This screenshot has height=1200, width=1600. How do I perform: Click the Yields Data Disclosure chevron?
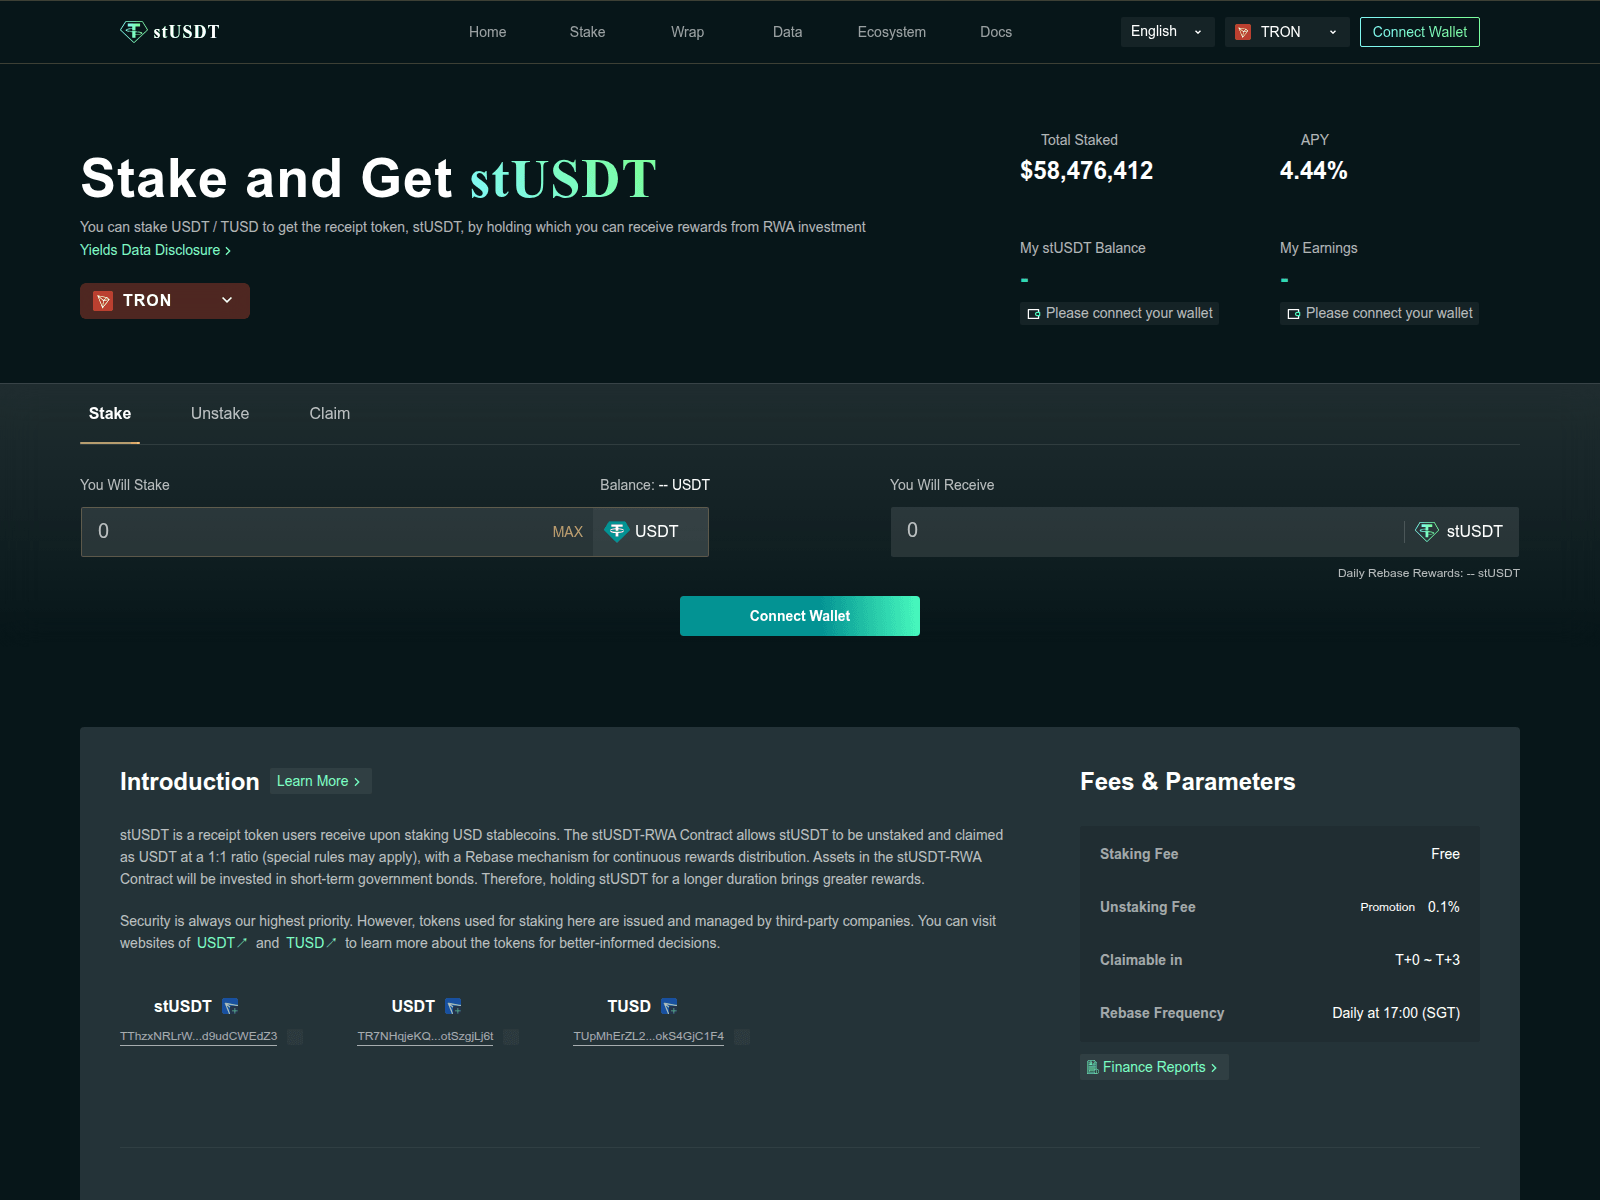pos(228,251)
